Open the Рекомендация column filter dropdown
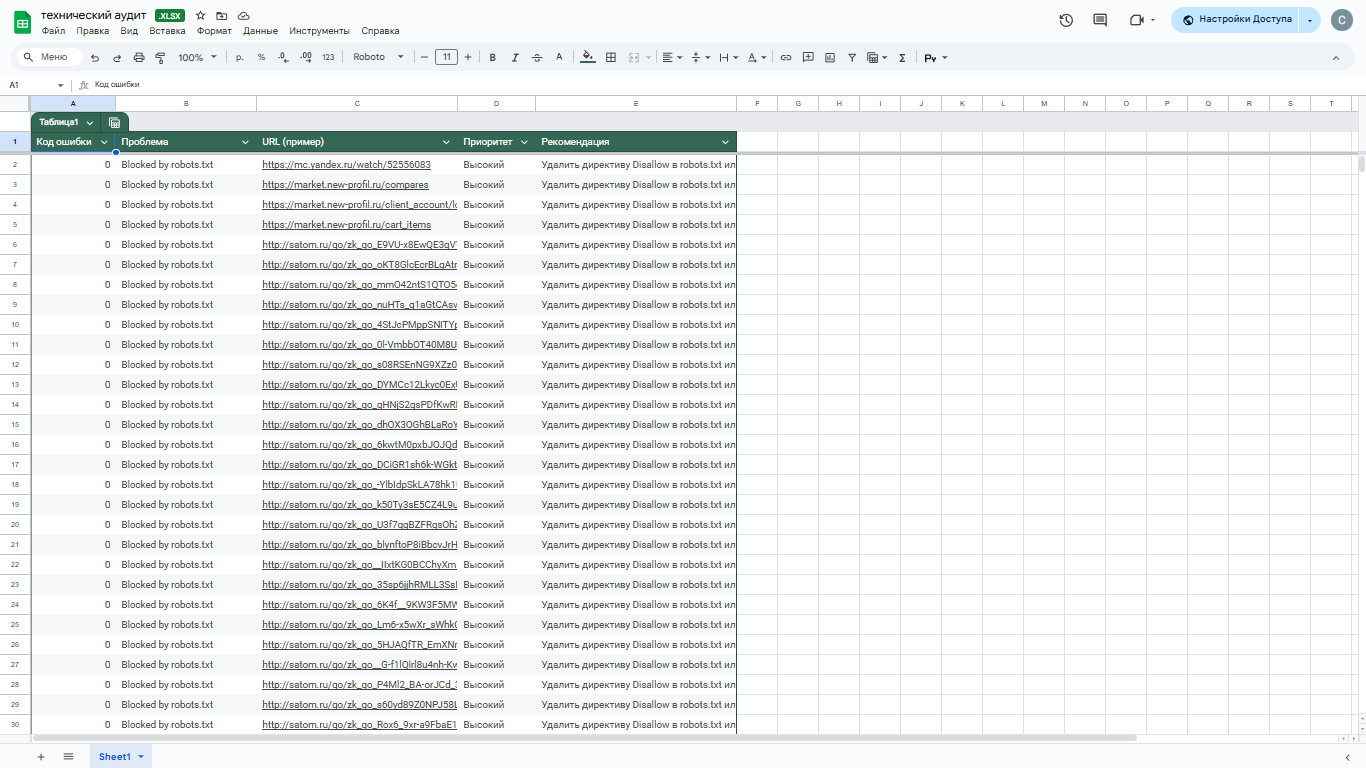The image size is (1366, 768). coord(725,142)
